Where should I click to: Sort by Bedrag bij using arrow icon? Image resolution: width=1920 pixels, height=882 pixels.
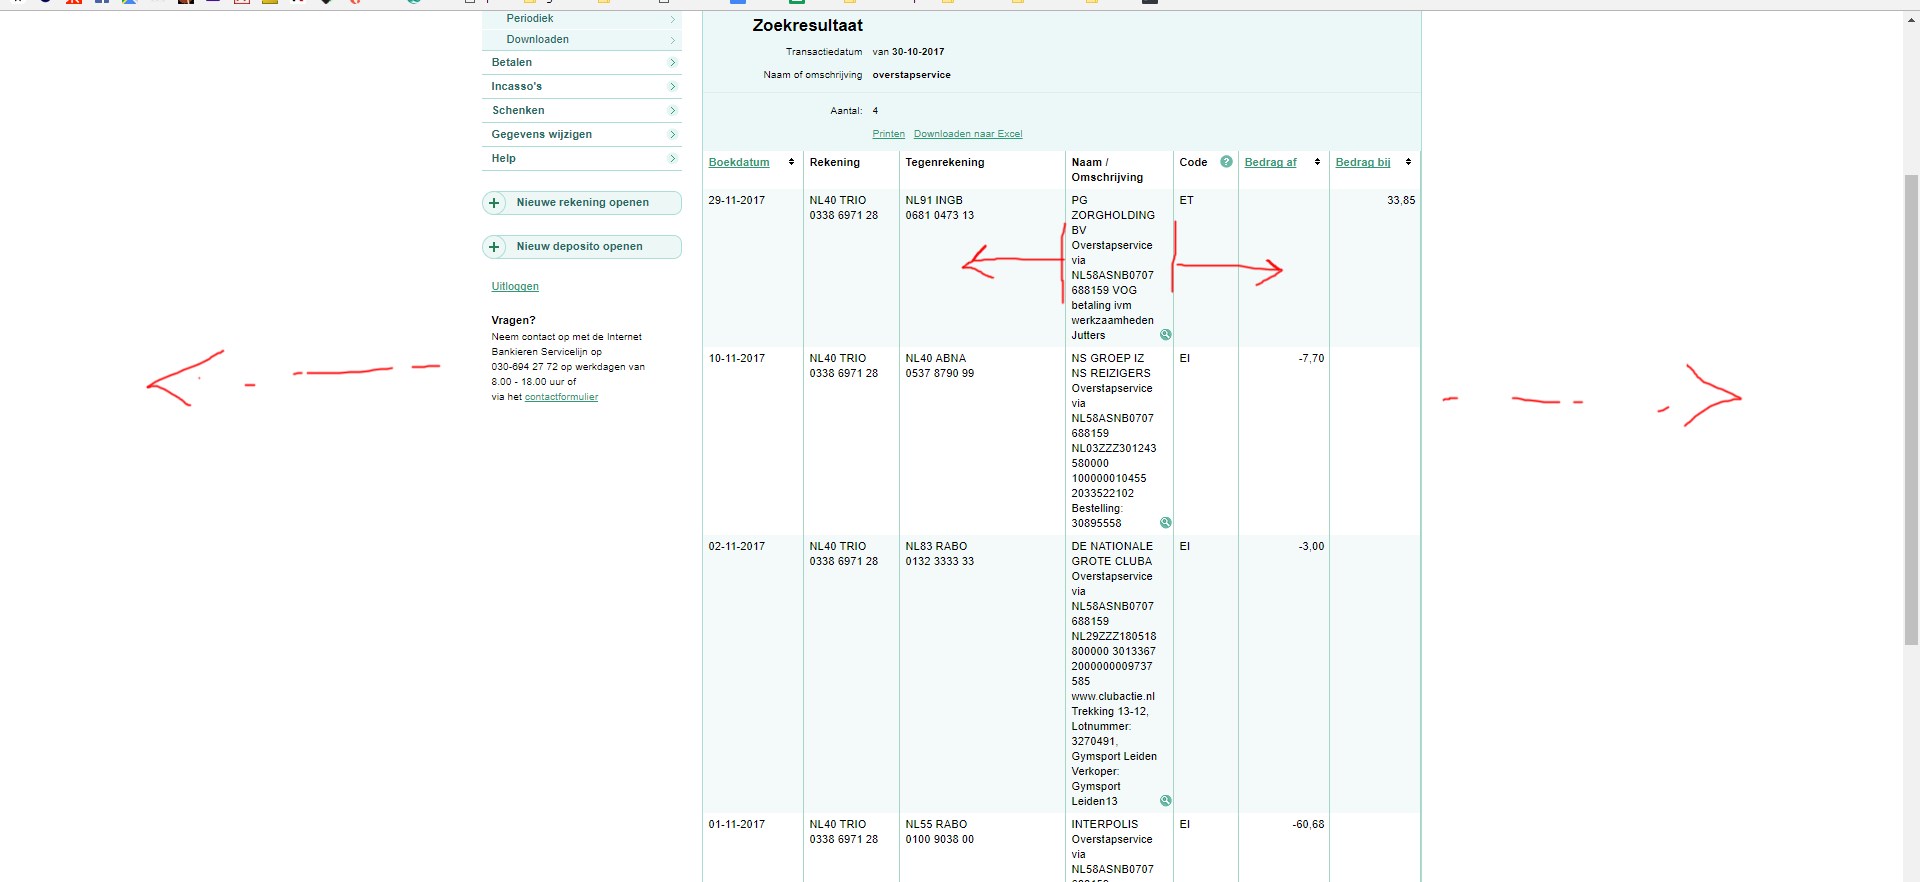(x=1408, y=162)
